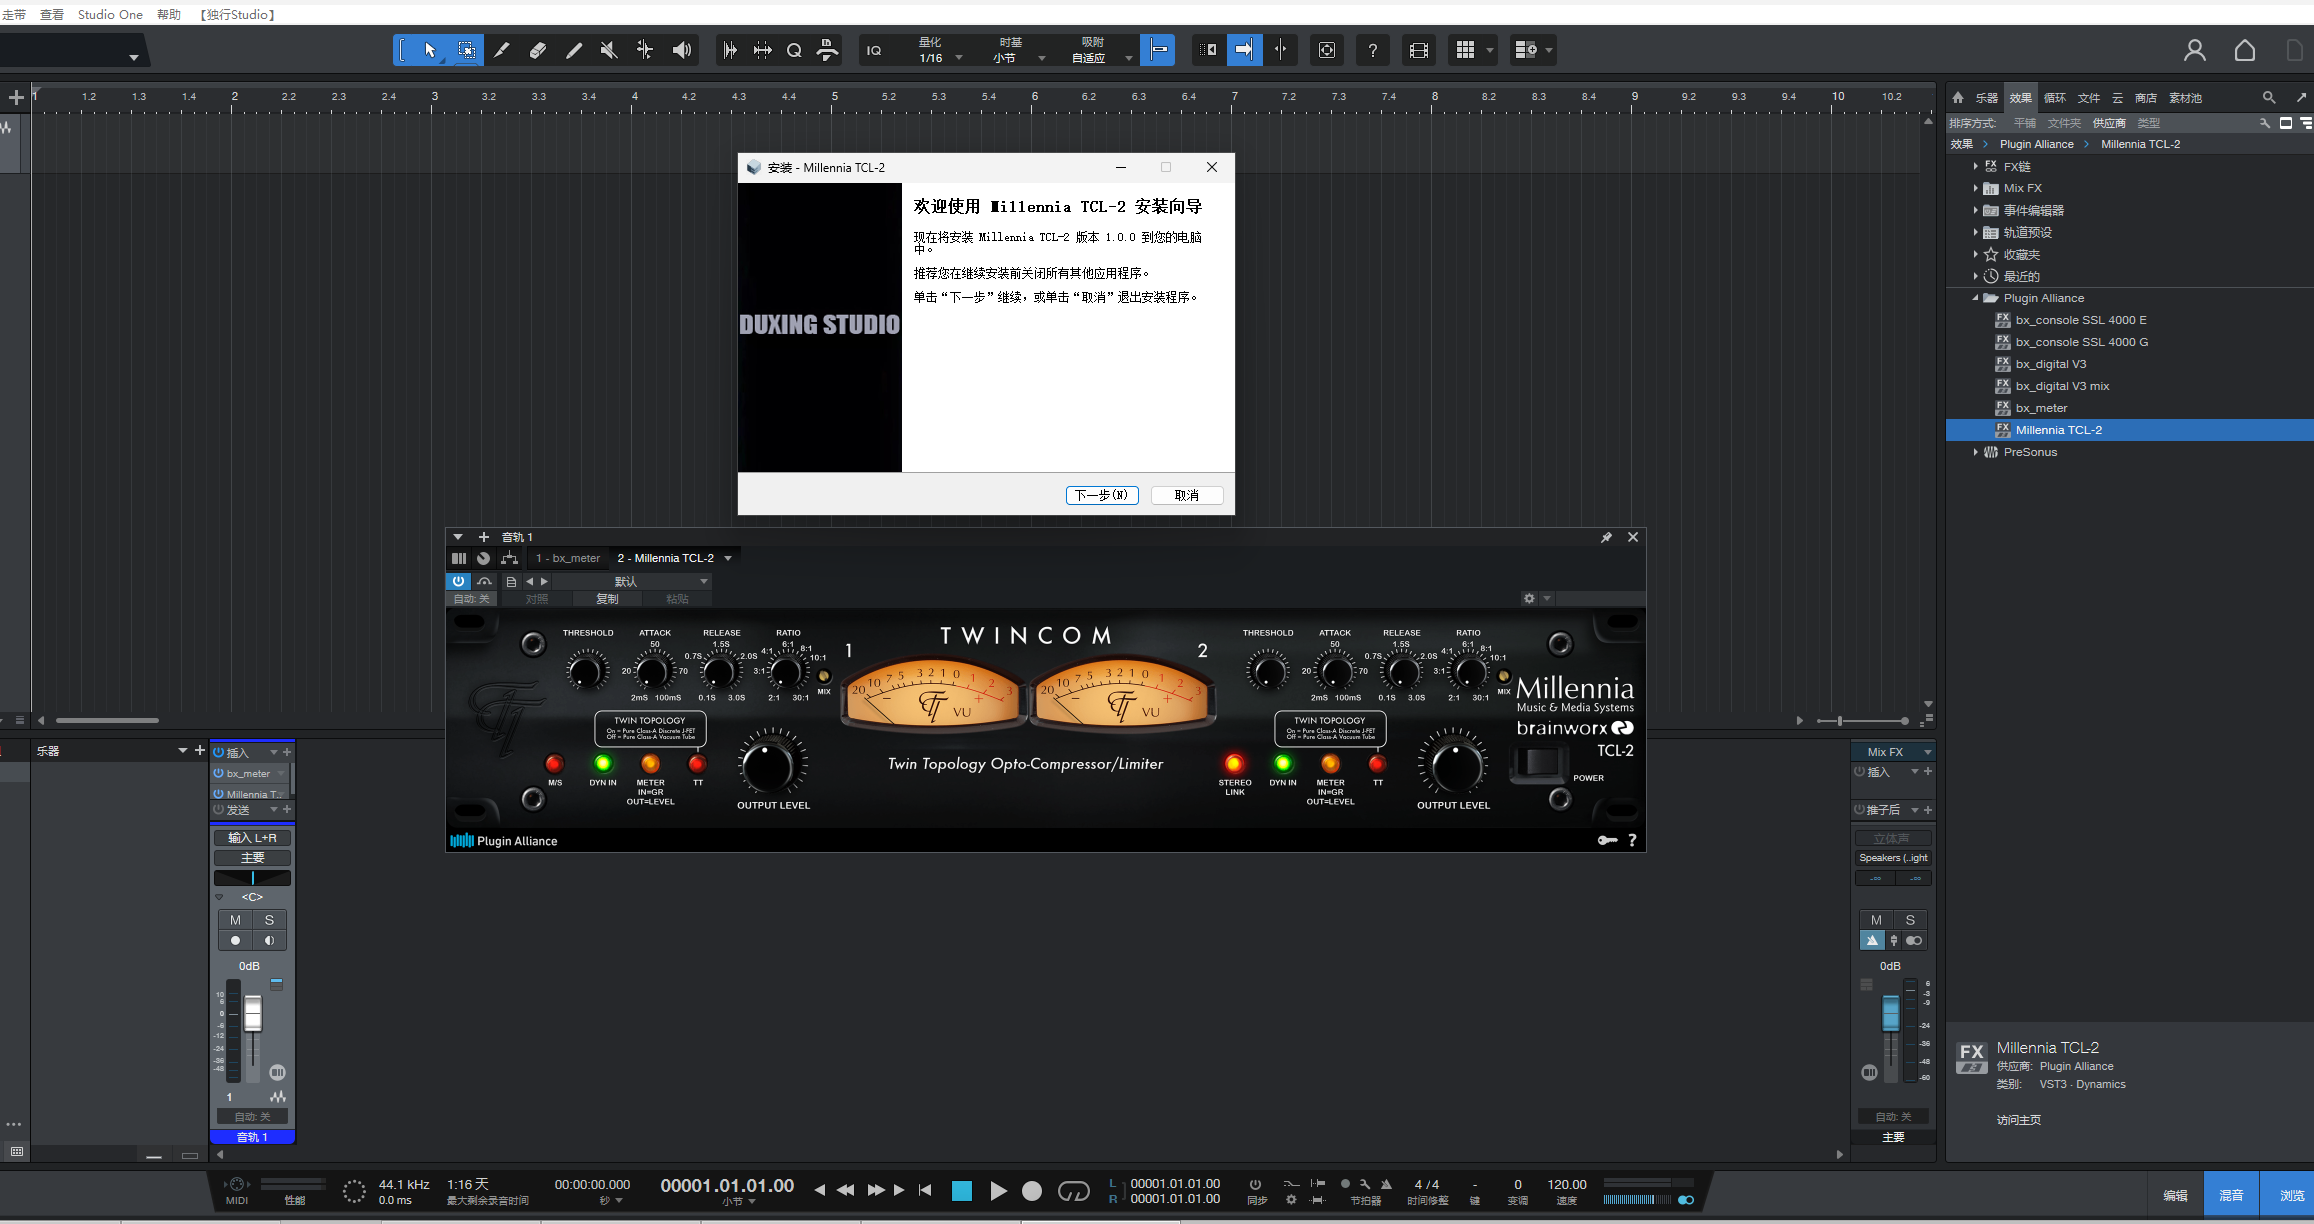Switch to the 1 - bx_meter plugin tab
This screenshot has height=1224, width=2314.
tap(568, 558)
